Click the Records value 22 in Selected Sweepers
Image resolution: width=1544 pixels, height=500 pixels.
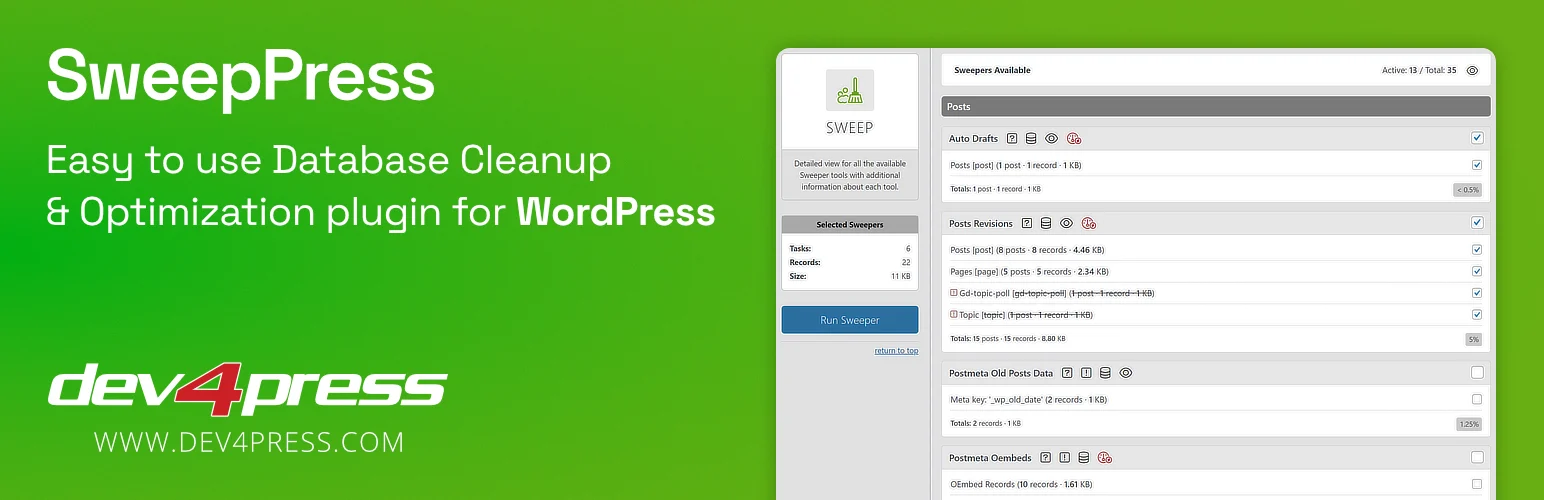point(906,262)
